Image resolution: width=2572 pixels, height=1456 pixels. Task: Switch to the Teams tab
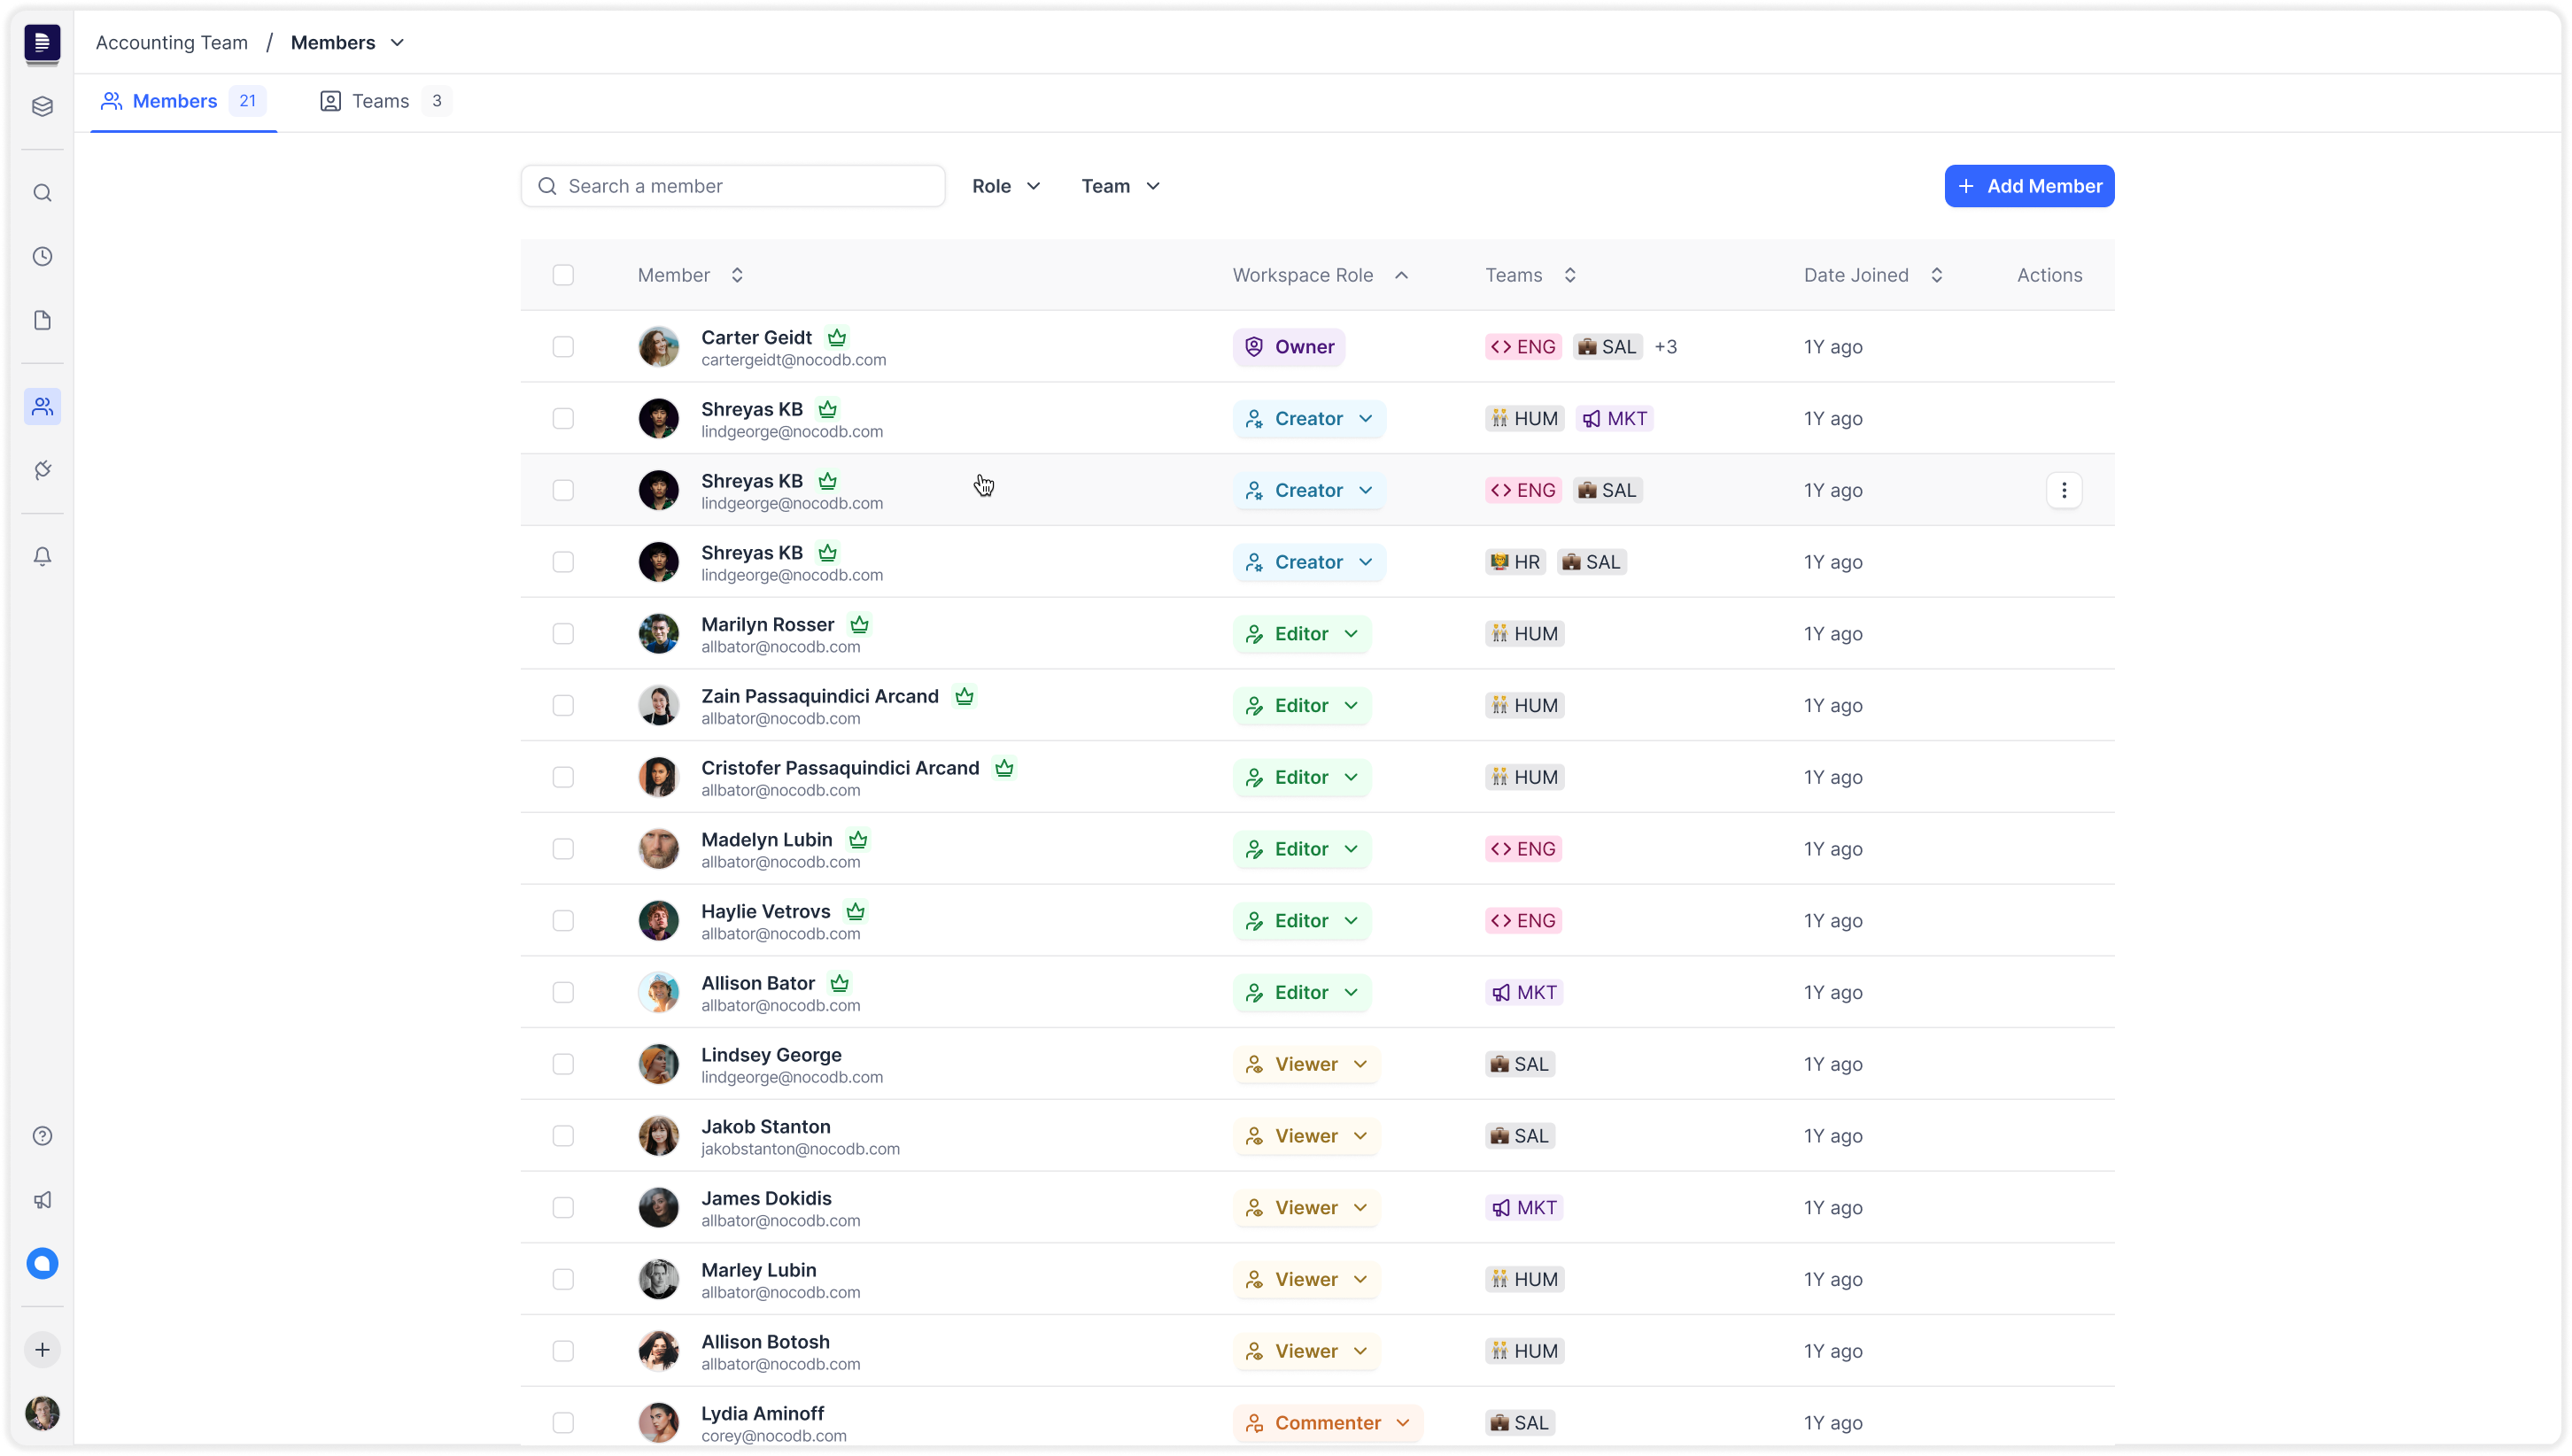click(x=383, y=101)
